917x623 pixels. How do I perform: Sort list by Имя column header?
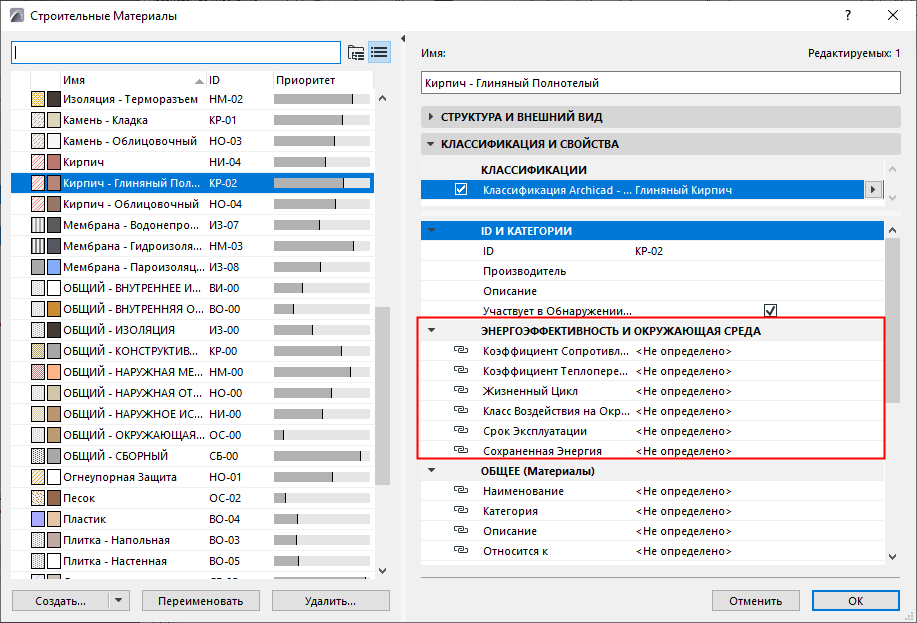click(x=133, y=80)
